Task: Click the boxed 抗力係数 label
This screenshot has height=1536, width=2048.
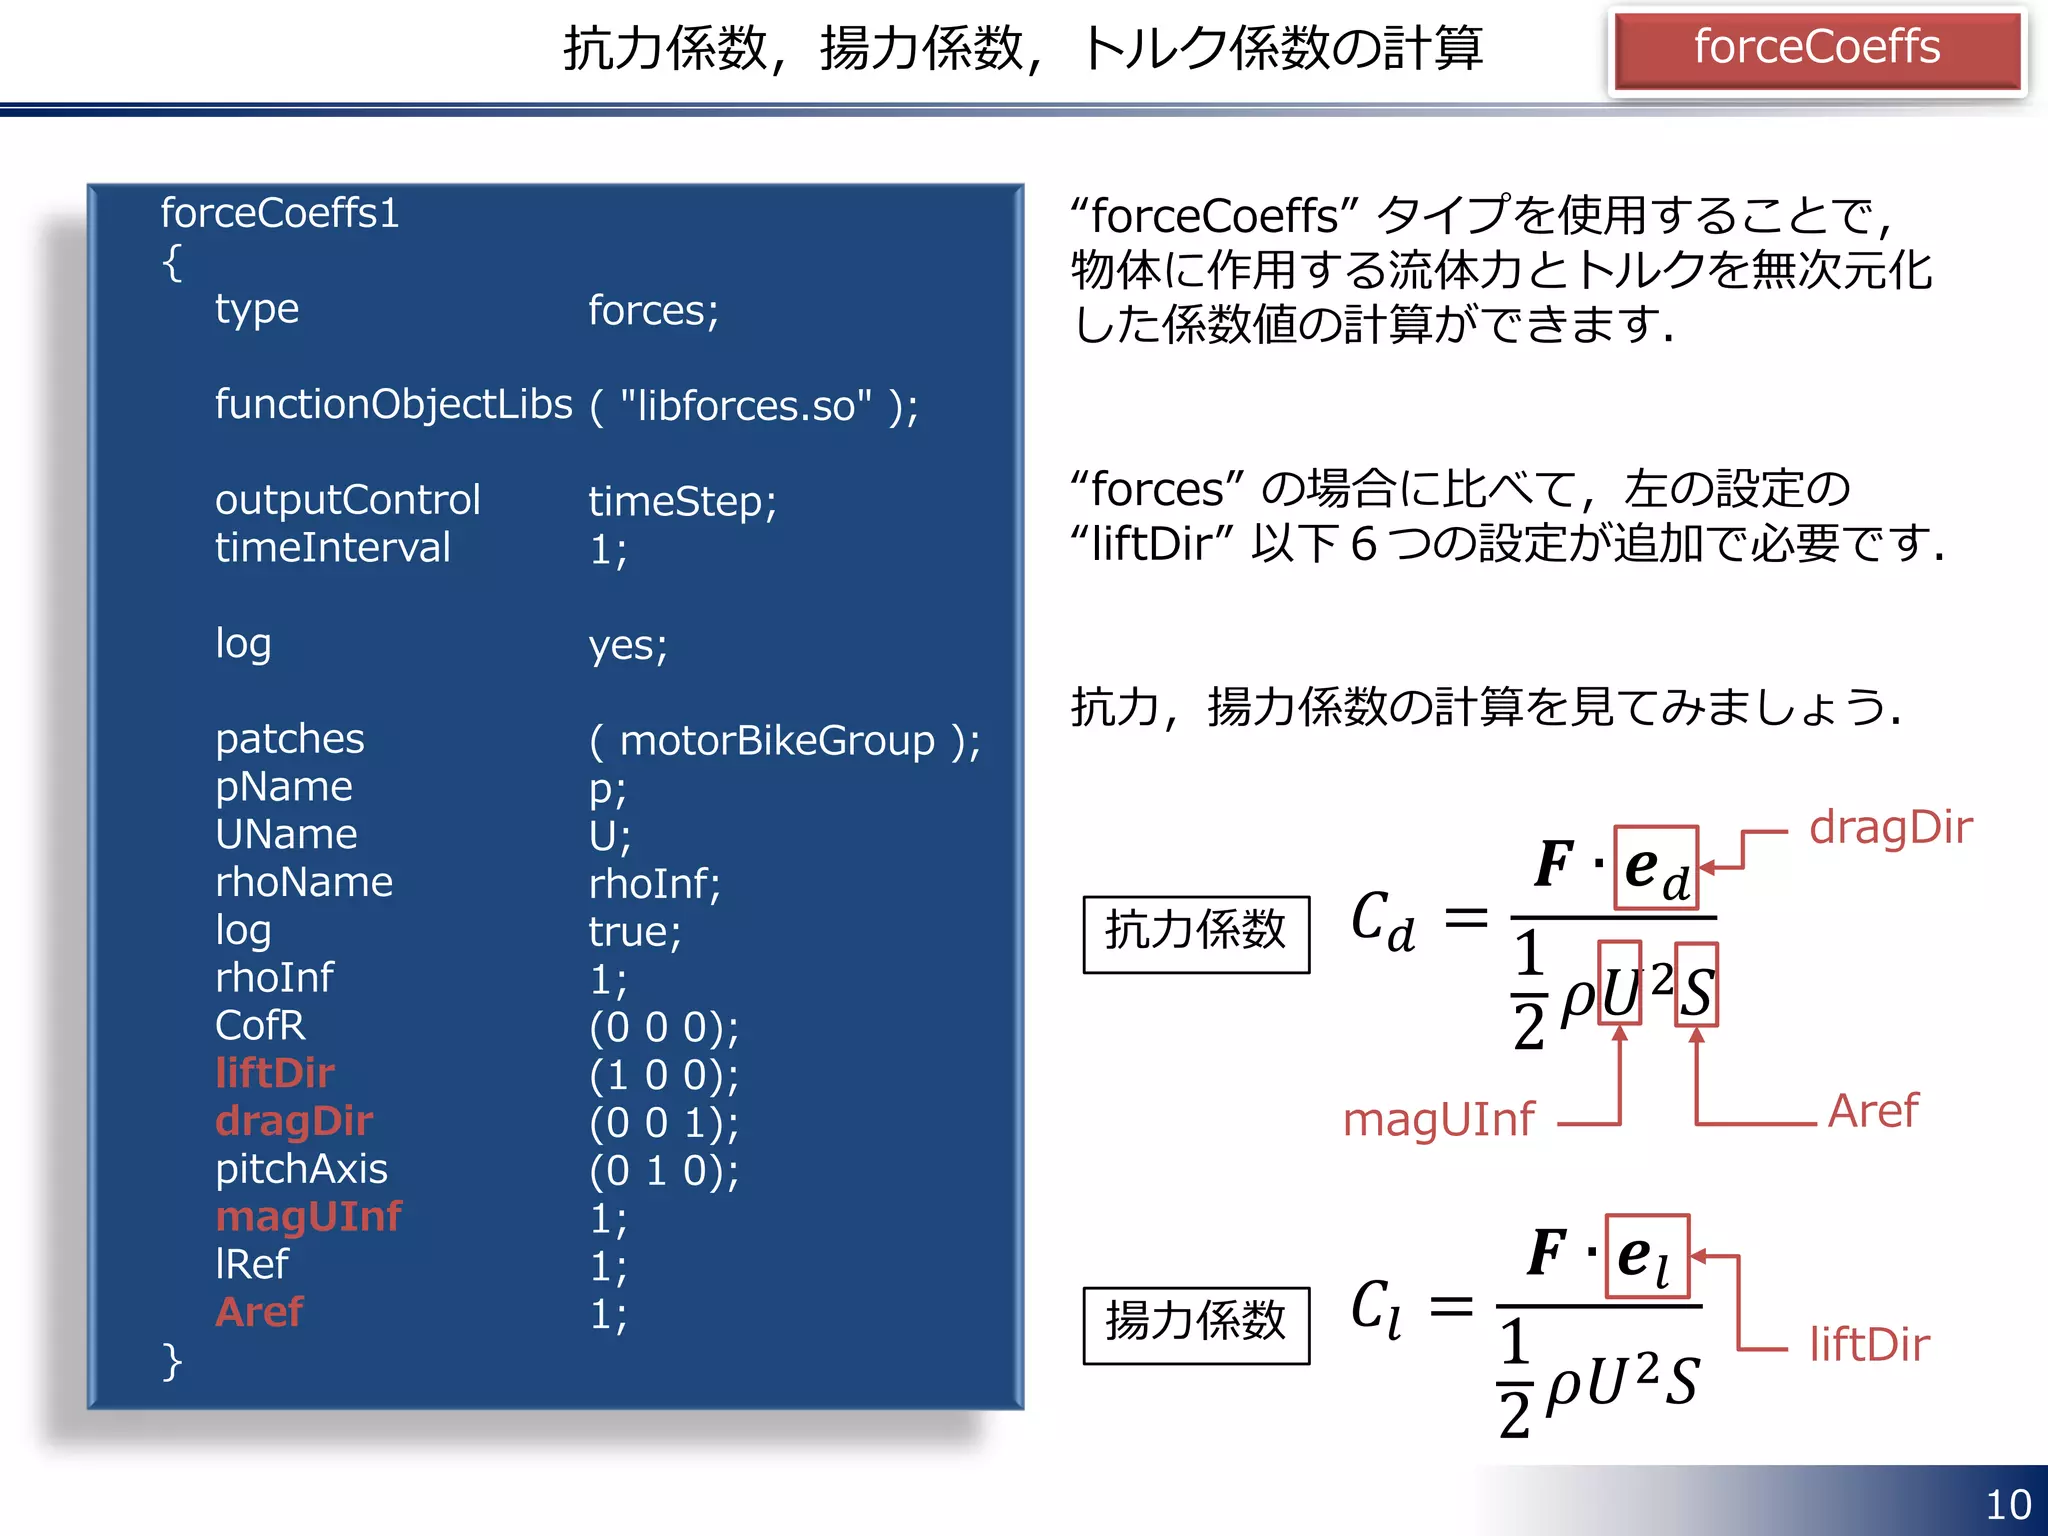Action: tap(1196, 934)
